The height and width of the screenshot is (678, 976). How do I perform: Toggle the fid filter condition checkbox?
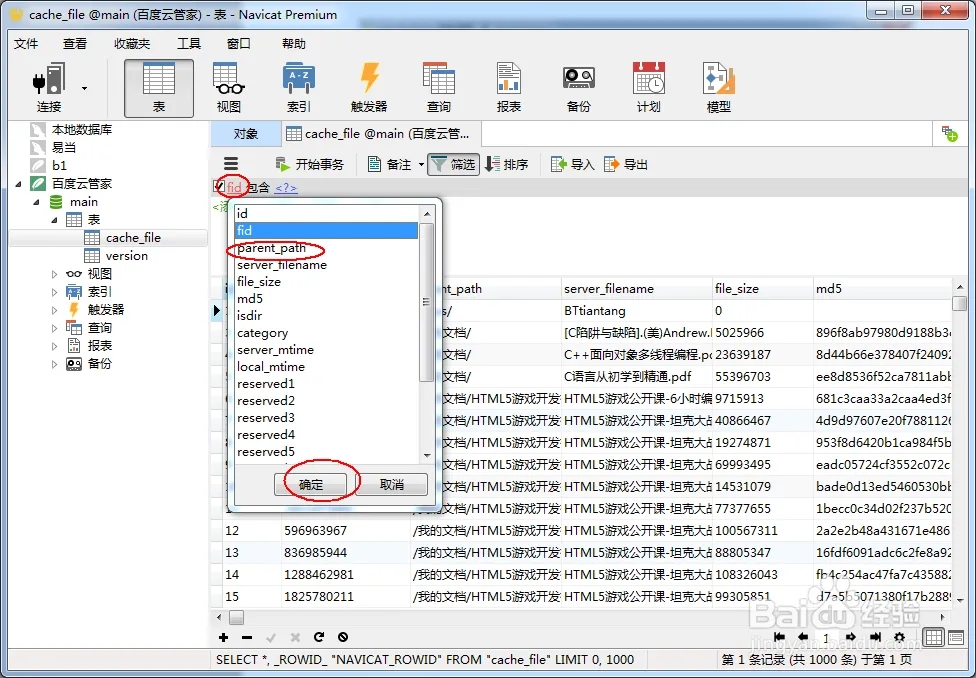(x=219, y=186)
